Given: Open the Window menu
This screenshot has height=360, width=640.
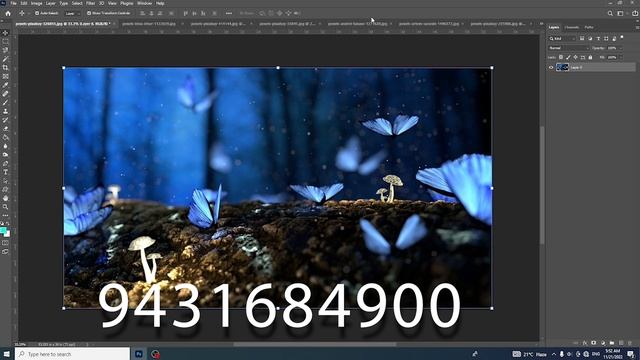Looking at the screenshot, I should pyautogui.click(x=144, y=3).
